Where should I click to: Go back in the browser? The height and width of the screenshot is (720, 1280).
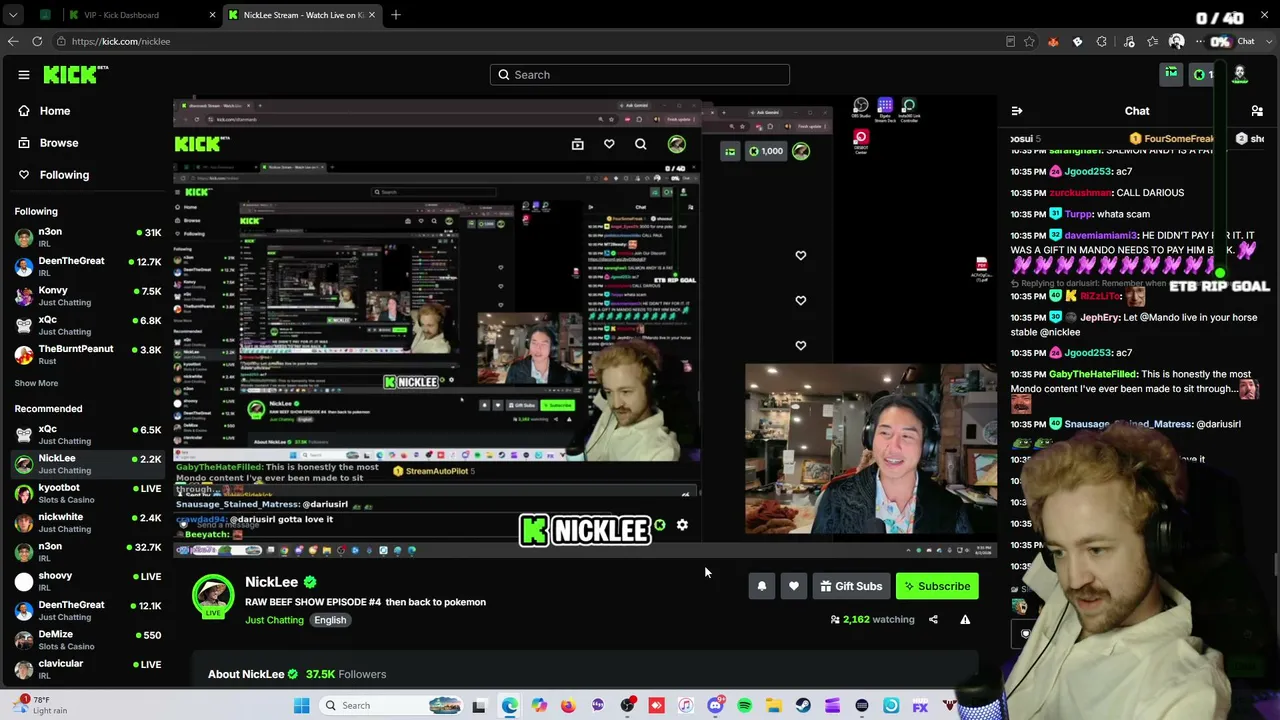click(x=13, y=42)
